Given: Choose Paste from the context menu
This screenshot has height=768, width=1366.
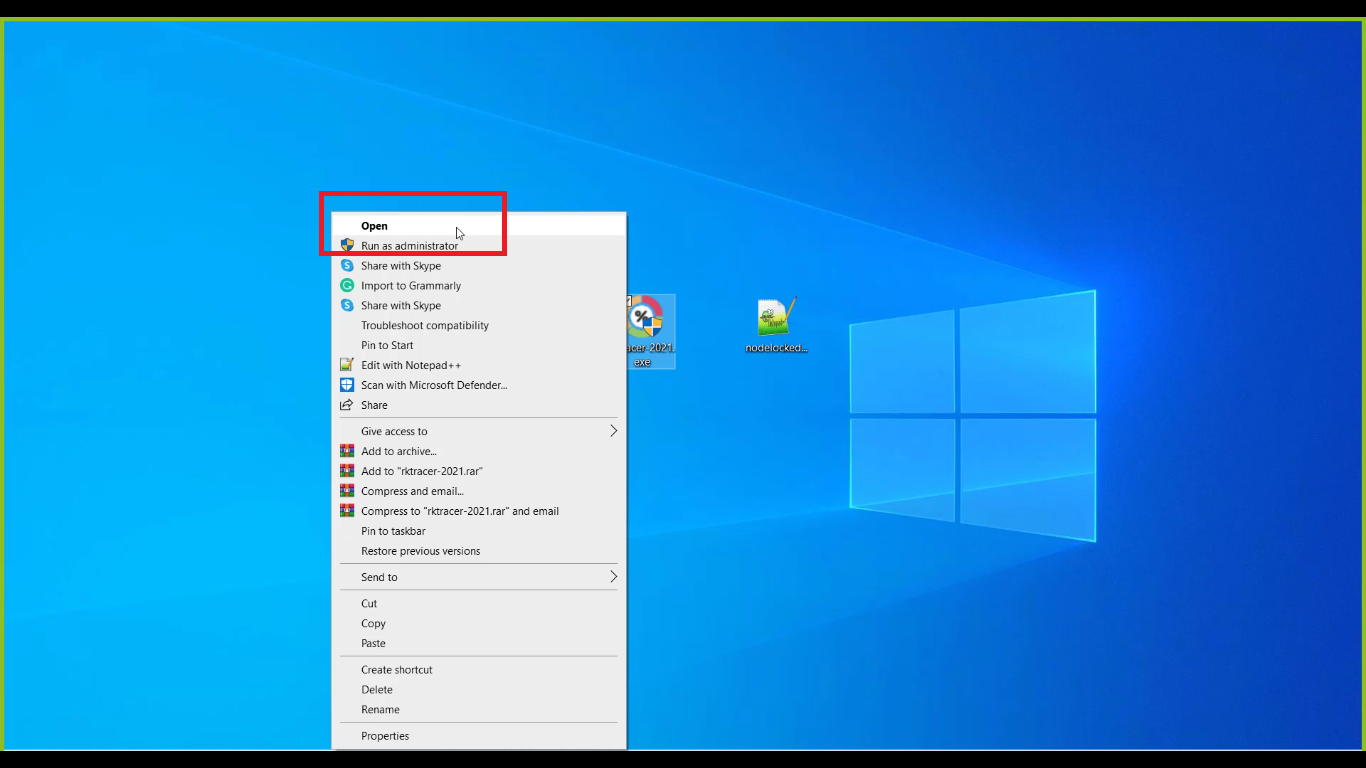Looking at the screenshot, I should (479, 644).
